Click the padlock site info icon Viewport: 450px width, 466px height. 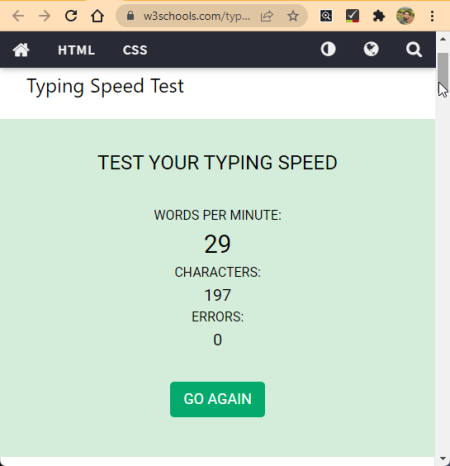coord(130,16)
